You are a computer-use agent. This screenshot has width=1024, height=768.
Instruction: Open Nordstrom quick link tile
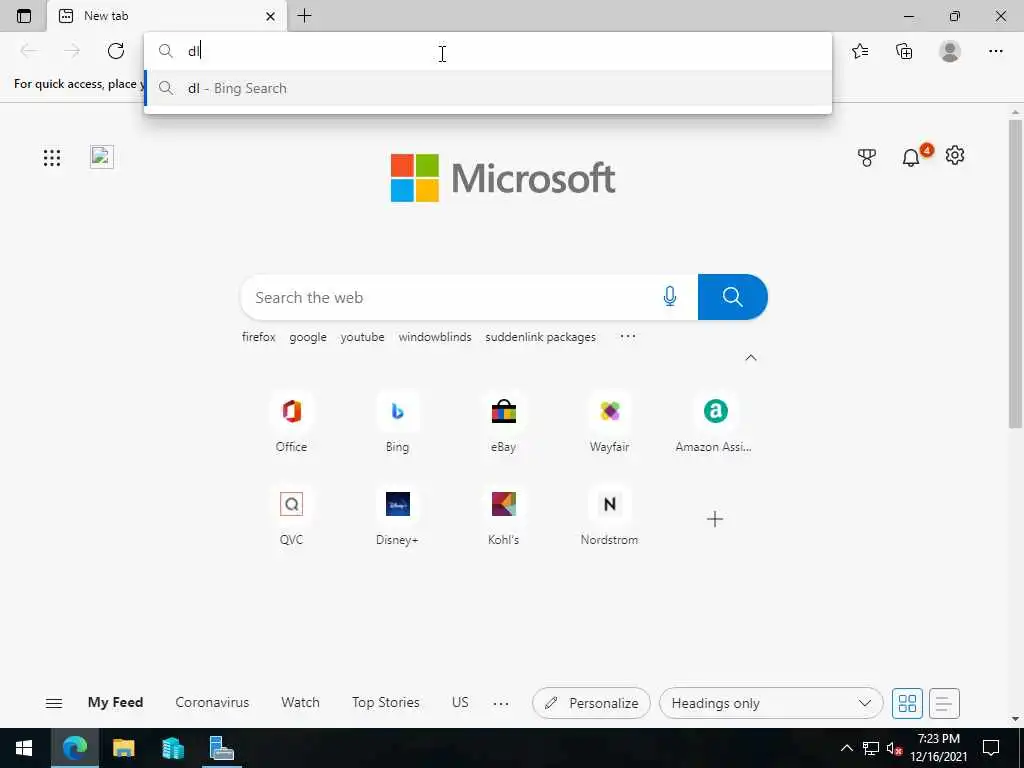(609, 517)
